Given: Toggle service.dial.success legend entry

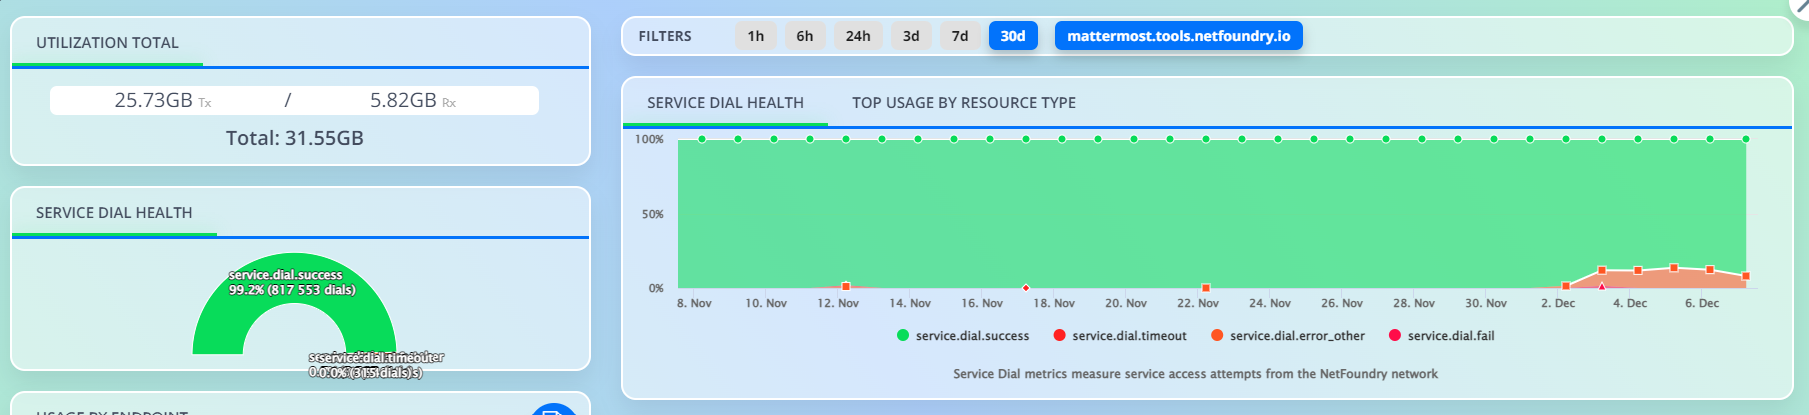Looking at the screenshot, I should point(963,336).
